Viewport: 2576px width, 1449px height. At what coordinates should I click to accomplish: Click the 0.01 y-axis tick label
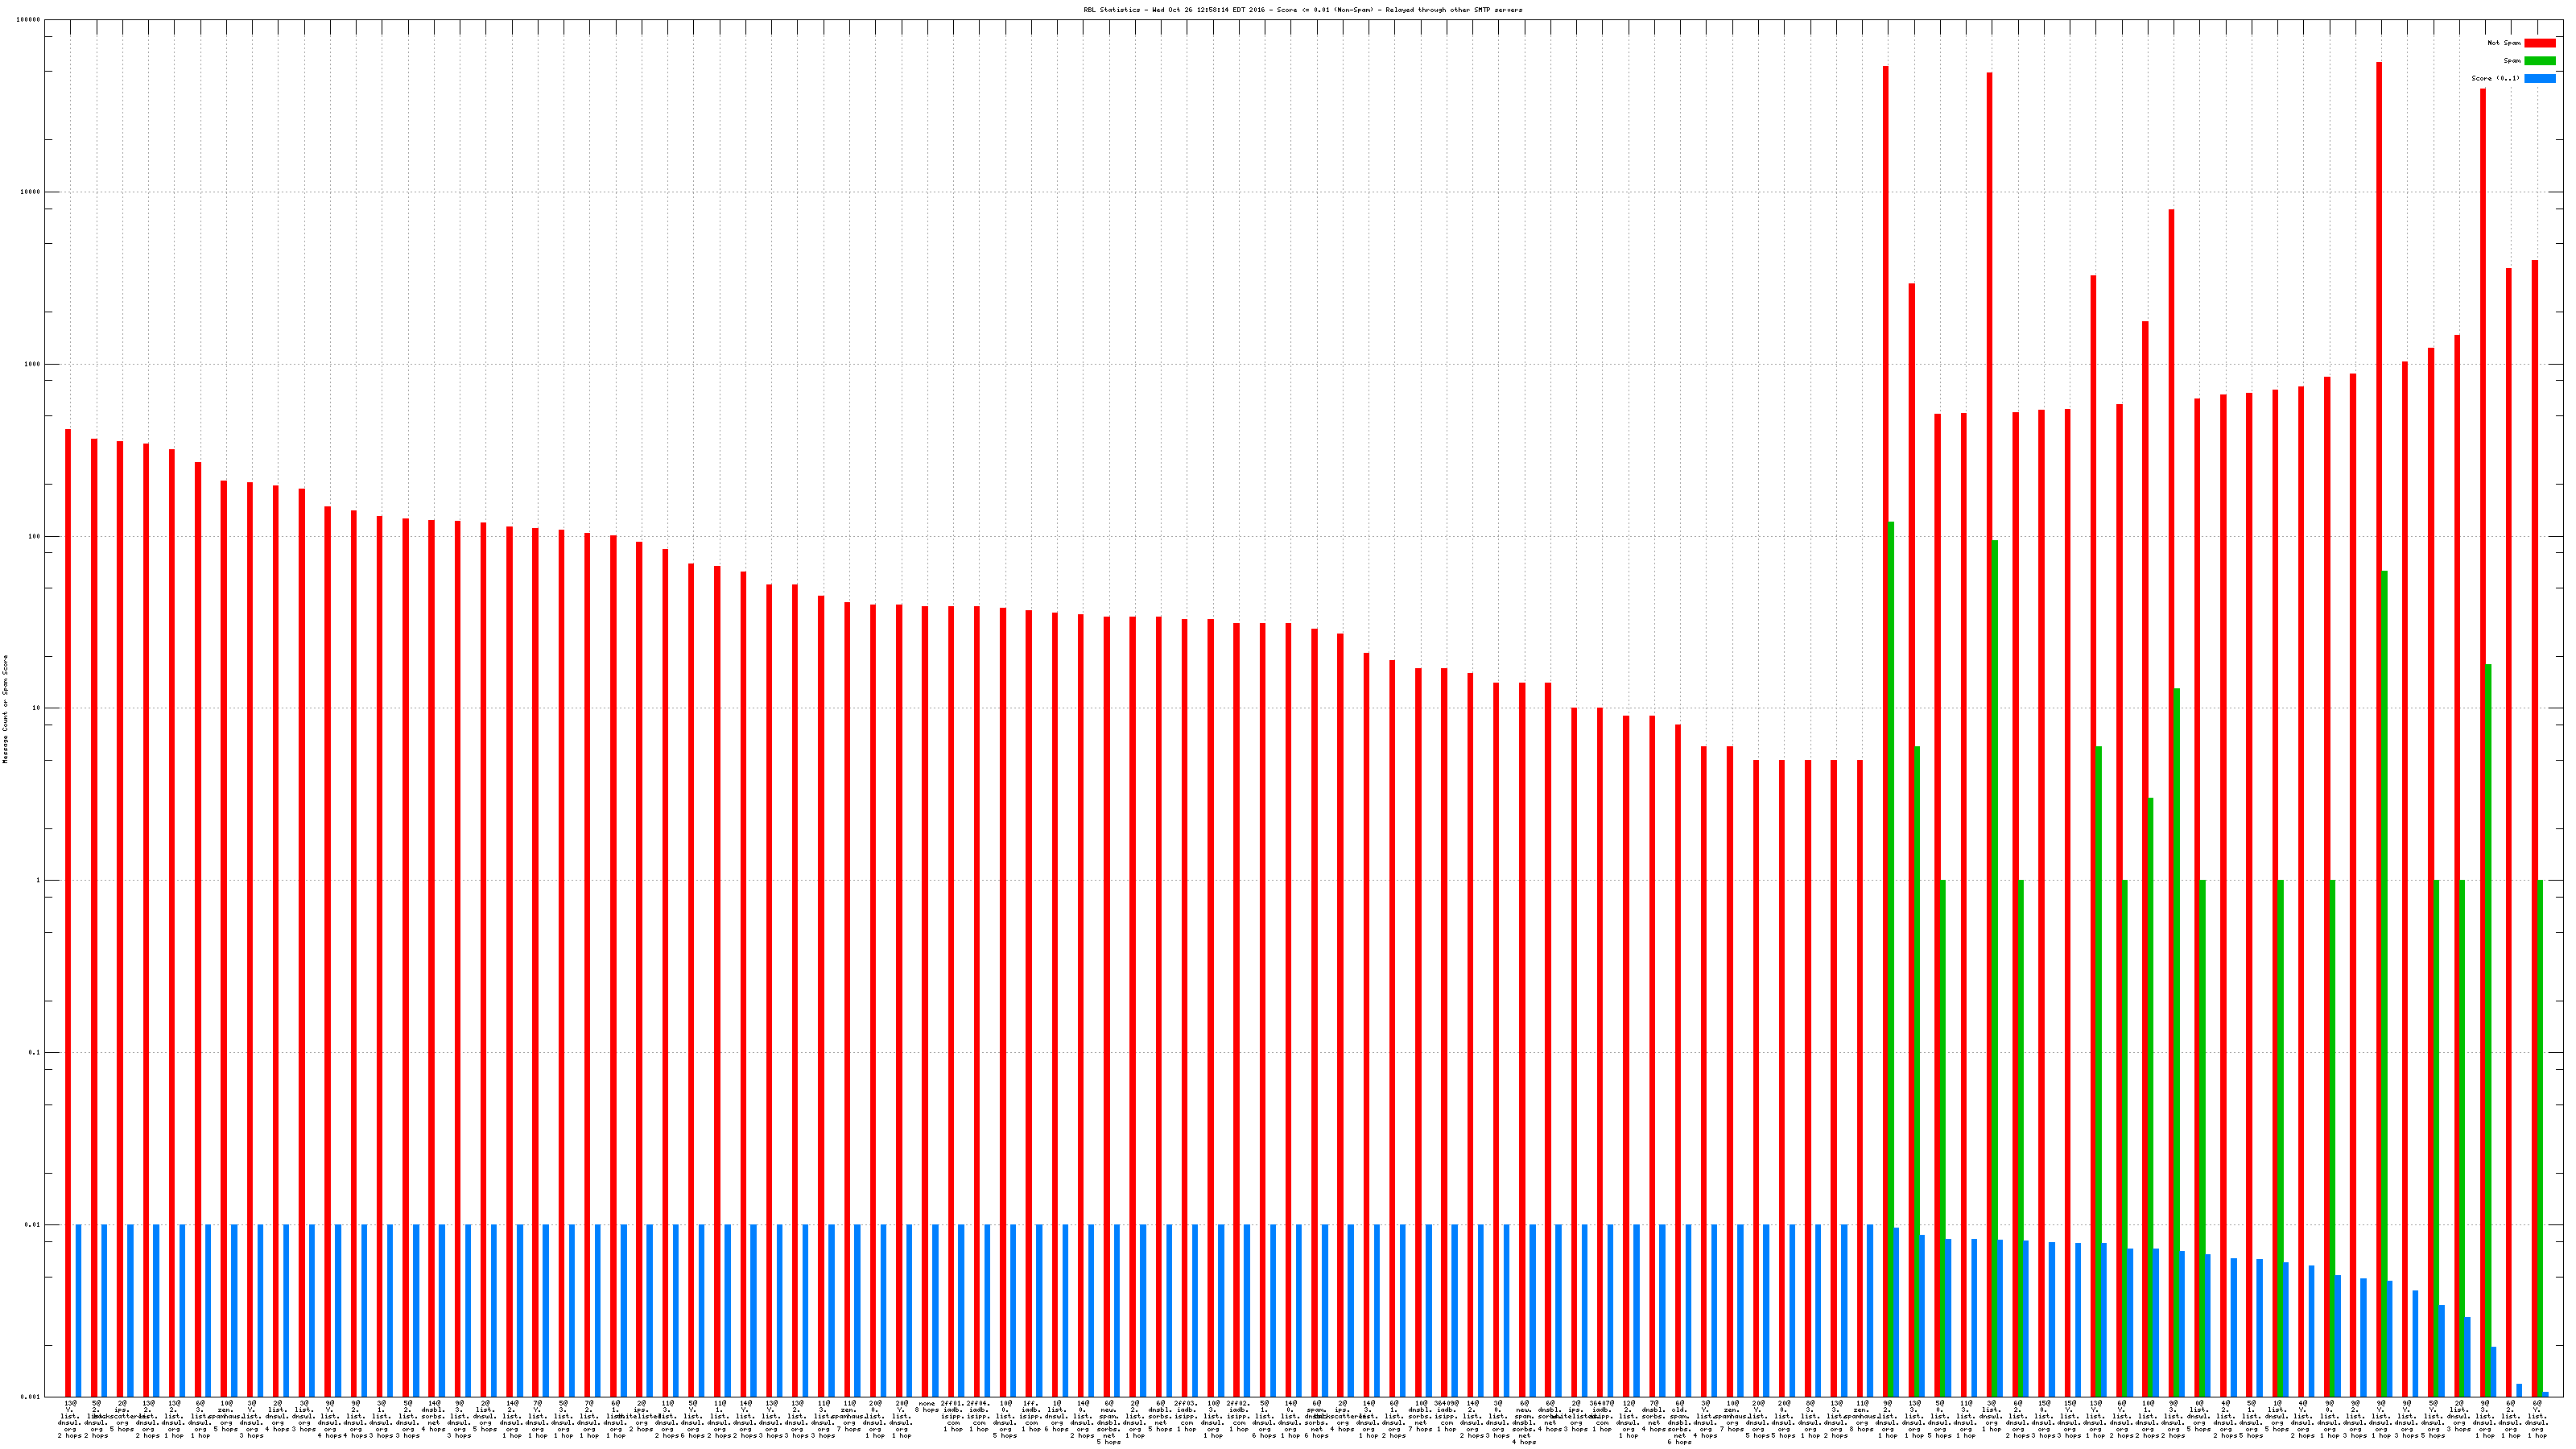click(x=33, y=1224)
